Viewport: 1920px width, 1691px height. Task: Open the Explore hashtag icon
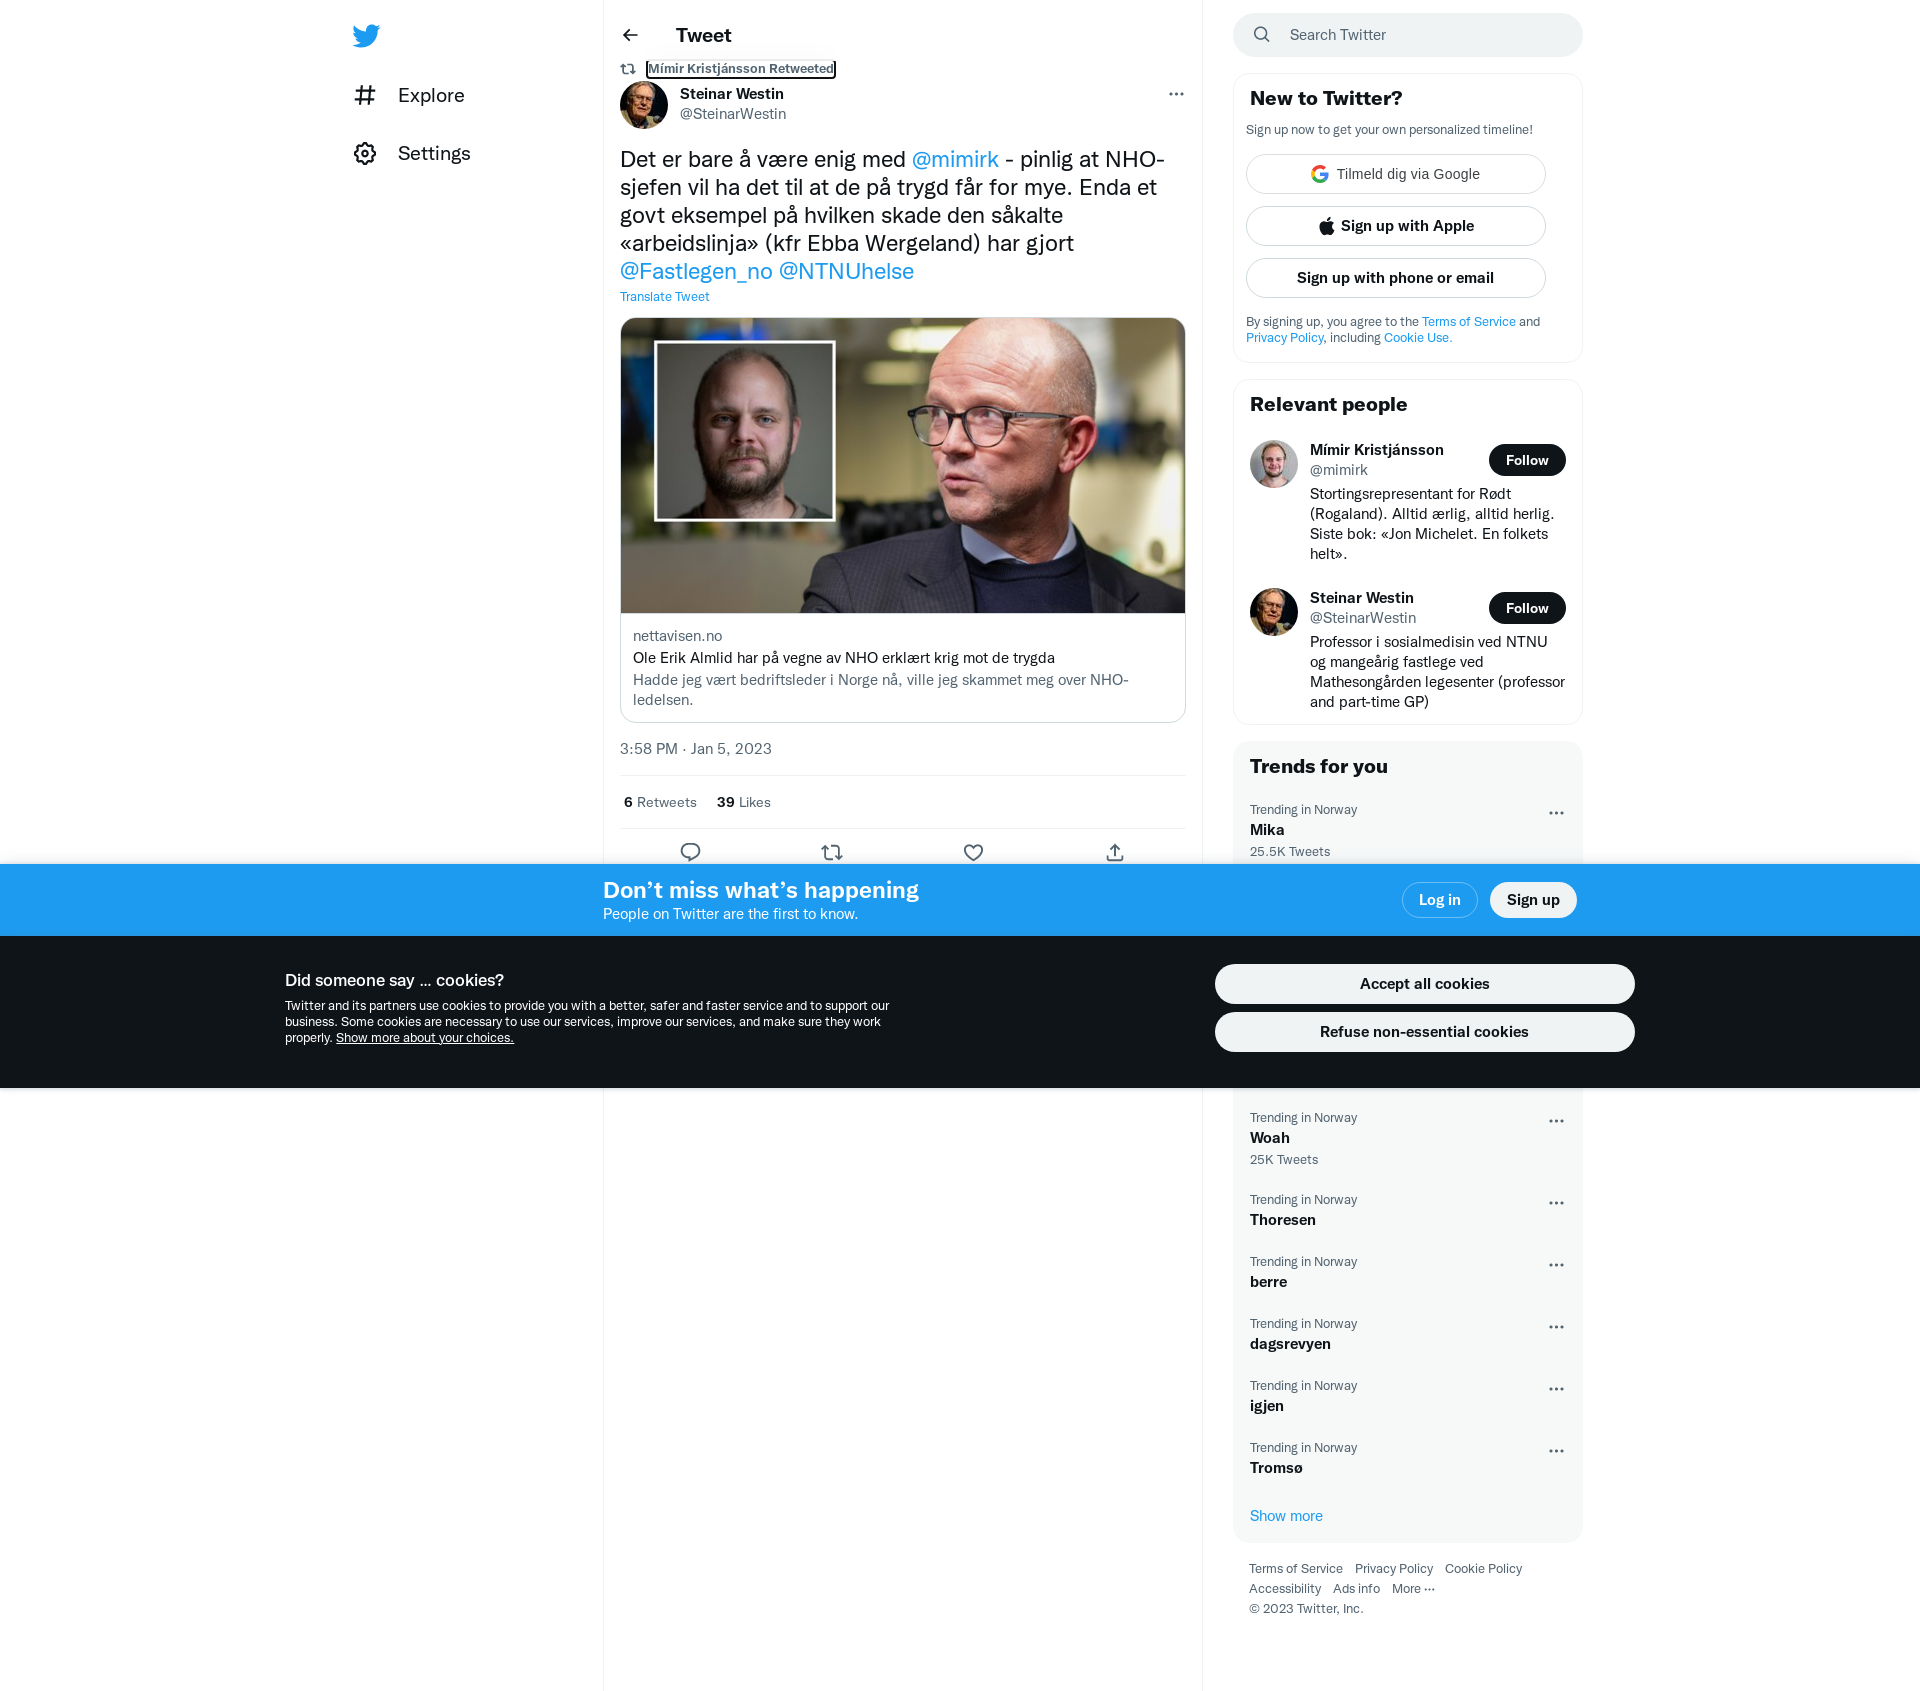click(x=365, y=95)
